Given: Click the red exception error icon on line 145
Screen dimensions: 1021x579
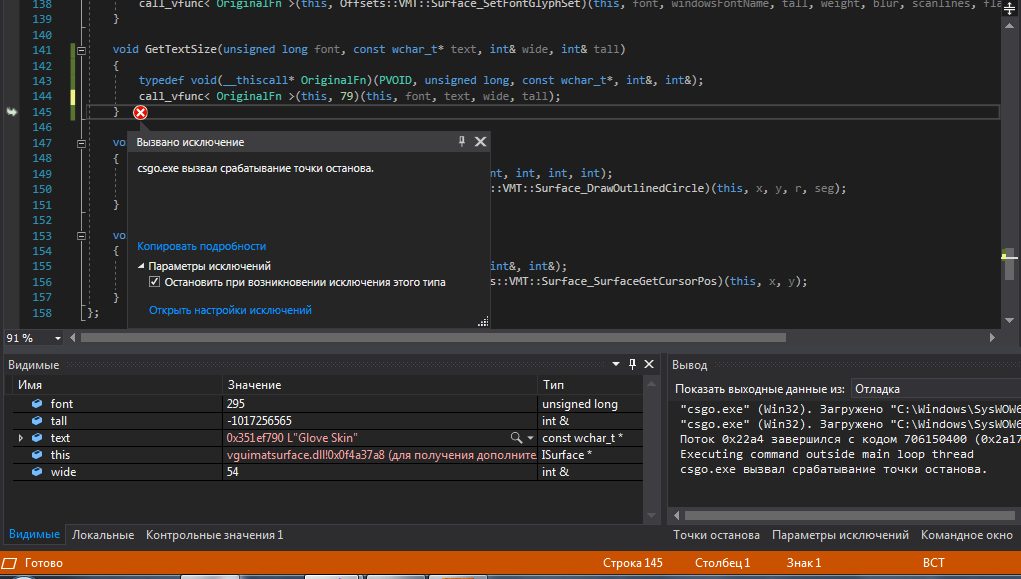Looking at the screenshot, I should [140, 113].
